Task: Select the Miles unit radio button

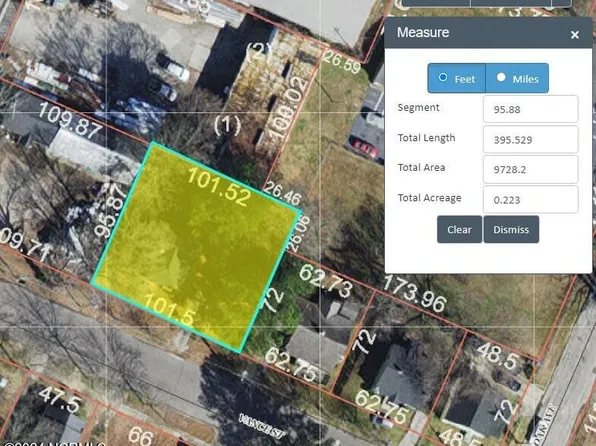Action: click(501, 77)
